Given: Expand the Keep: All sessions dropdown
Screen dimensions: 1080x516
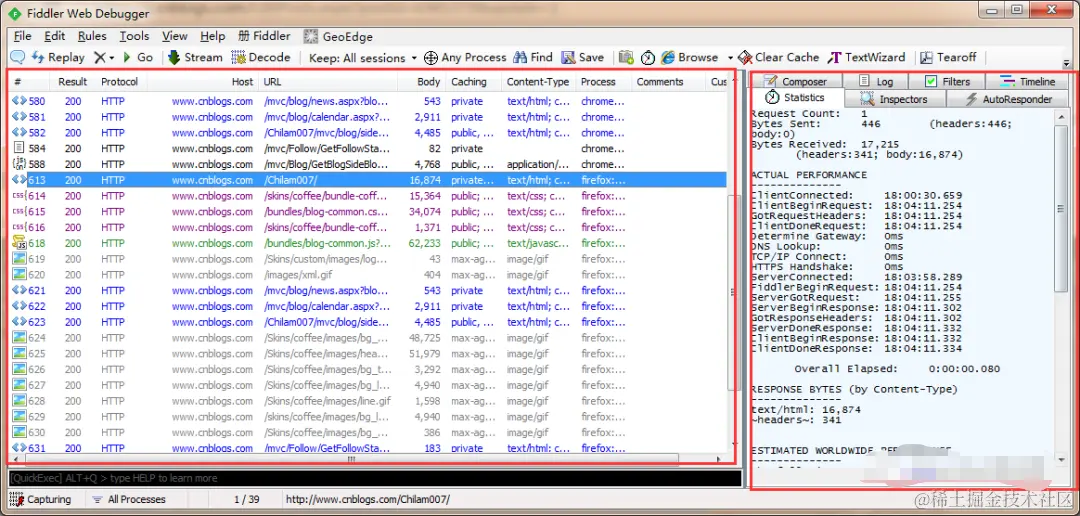Looking at the screenshot, I should [x=363, y=57].
